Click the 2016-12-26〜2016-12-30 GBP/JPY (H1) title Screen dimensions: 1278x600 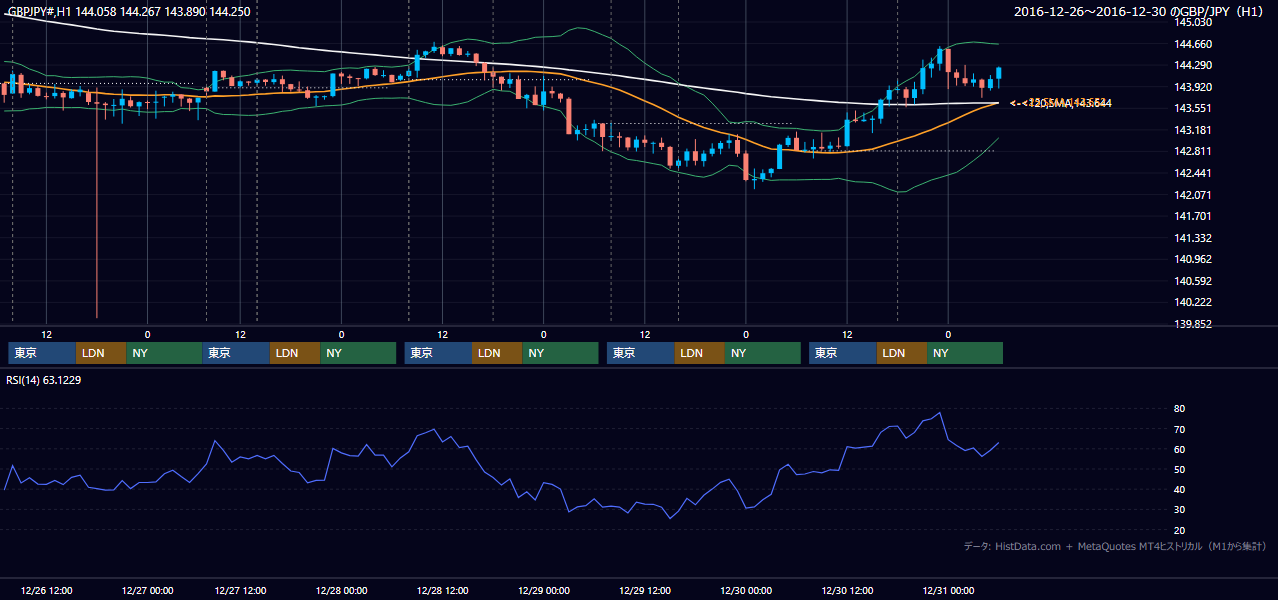[x=1140, y=12]
